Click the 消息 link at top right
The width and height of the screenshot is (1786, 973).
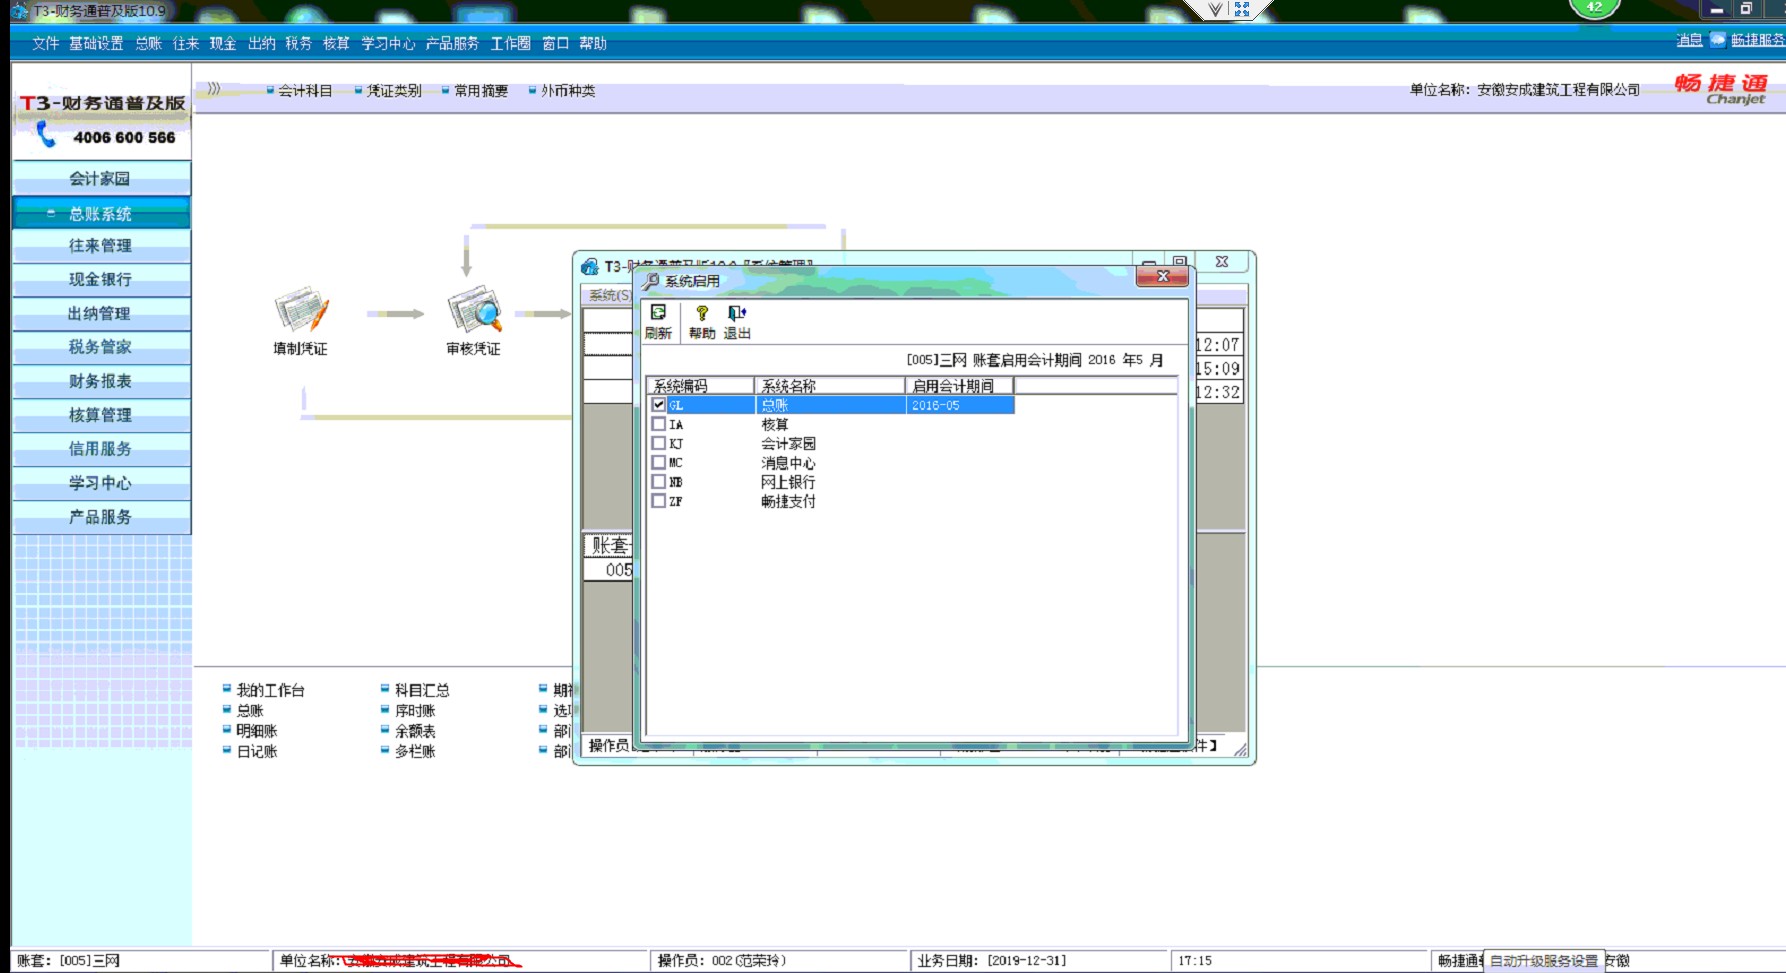1689,39
